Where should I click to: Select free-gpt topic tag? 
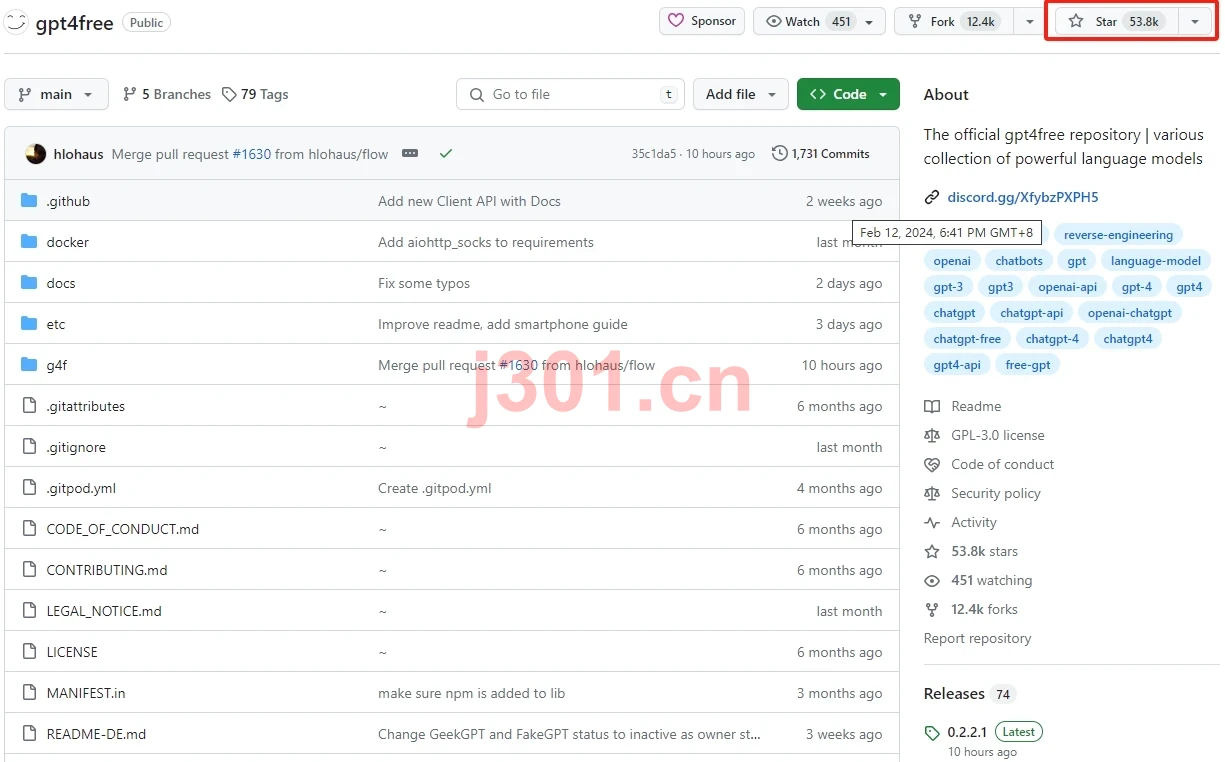pyautogui.click(x=1028, y=365)
